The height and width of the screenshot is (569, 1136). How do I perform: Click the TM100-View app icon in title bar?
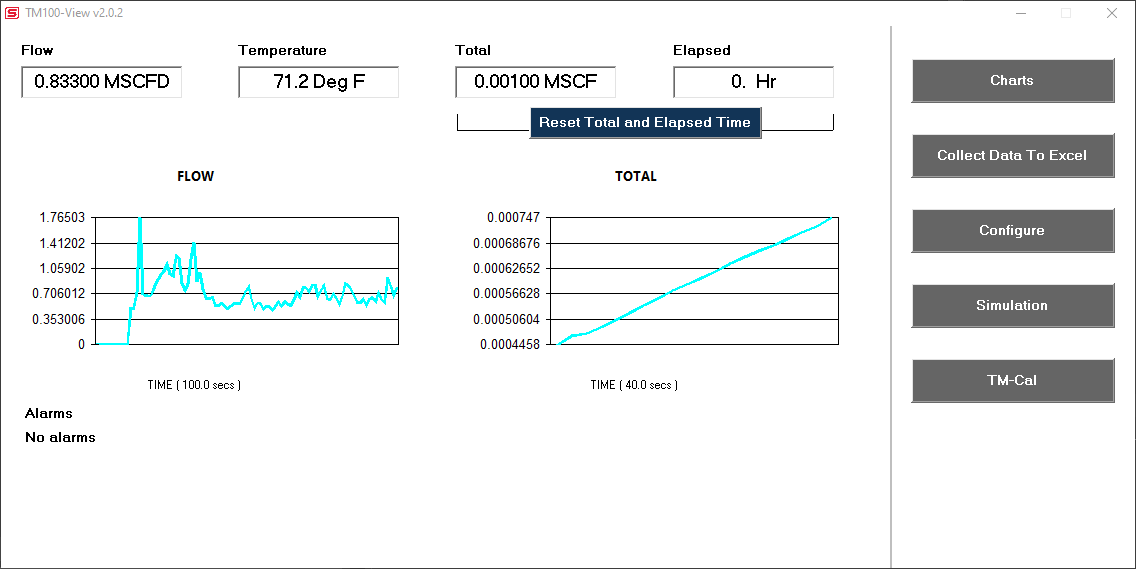(12, 13)
